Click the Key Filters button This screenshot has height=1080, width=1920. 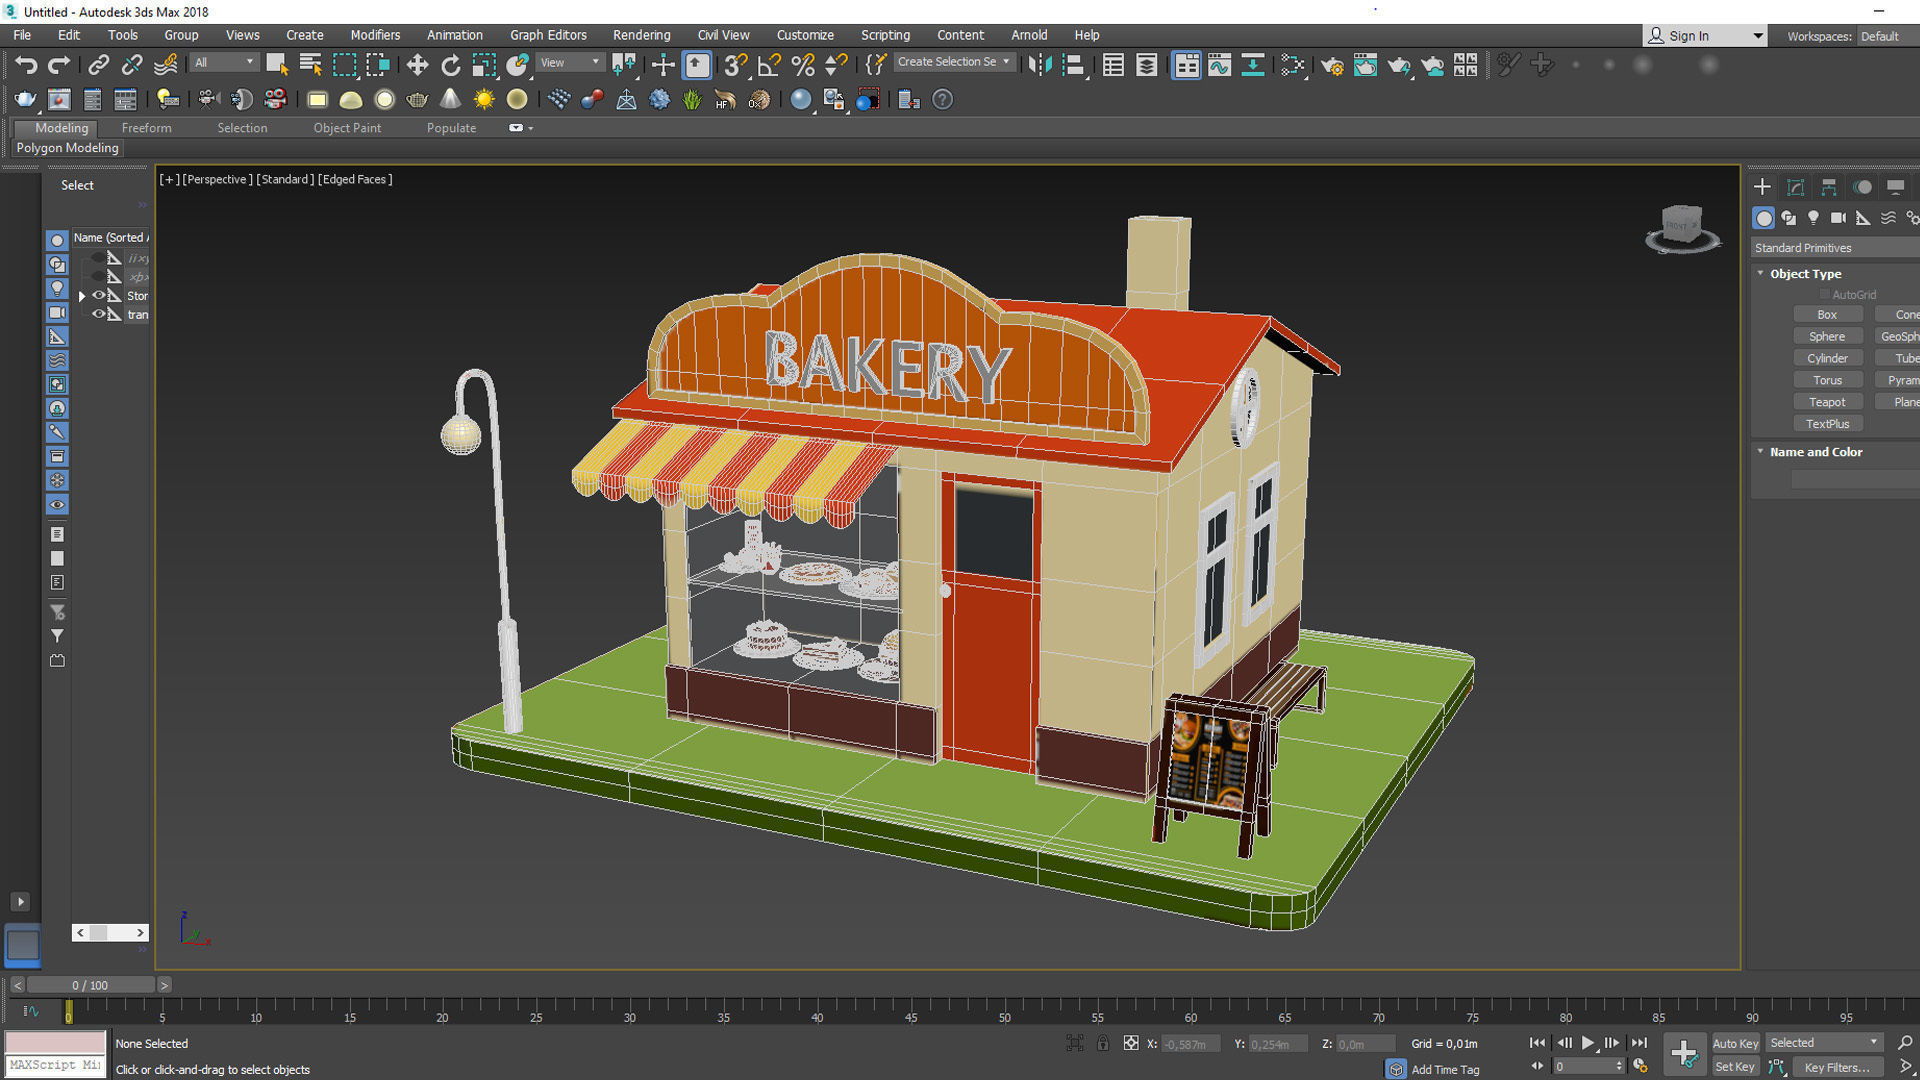(1837, 1067)
